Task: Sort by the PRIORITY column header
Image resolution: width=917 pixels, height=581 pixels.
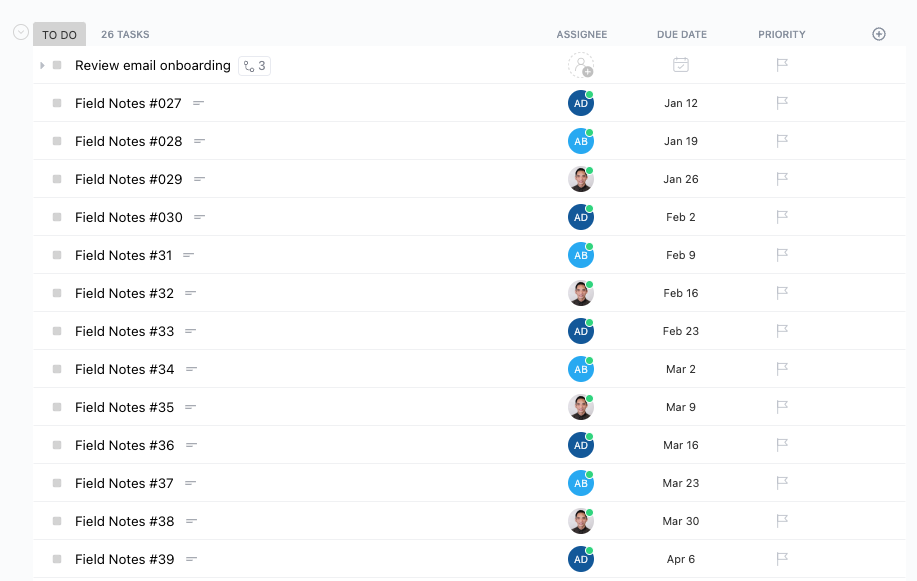Action: click(x=782, y=35)
